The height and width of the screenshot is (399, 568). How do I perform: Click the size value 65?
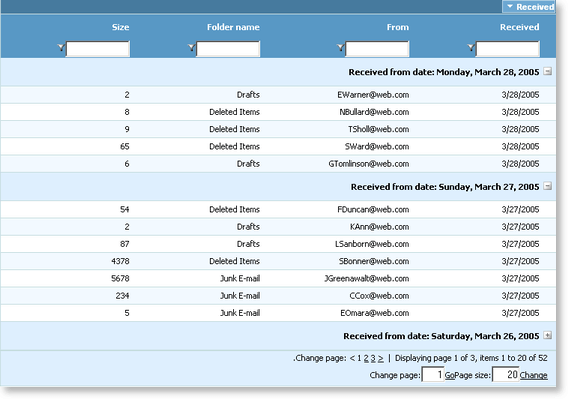(125, 146)
